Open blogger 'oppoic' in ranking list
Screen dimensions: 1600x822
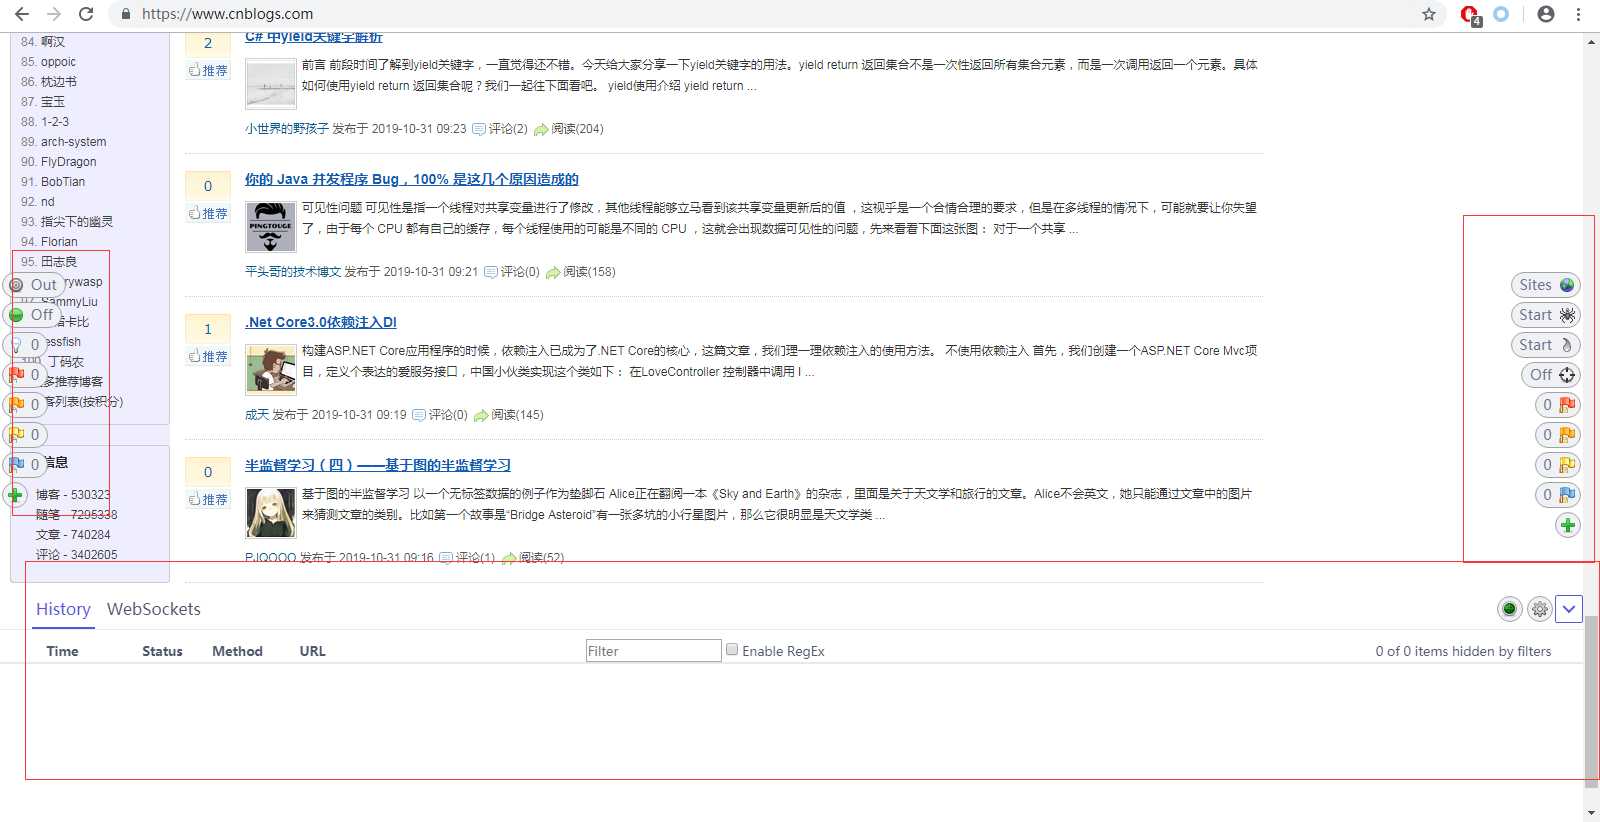pos(58,62)
